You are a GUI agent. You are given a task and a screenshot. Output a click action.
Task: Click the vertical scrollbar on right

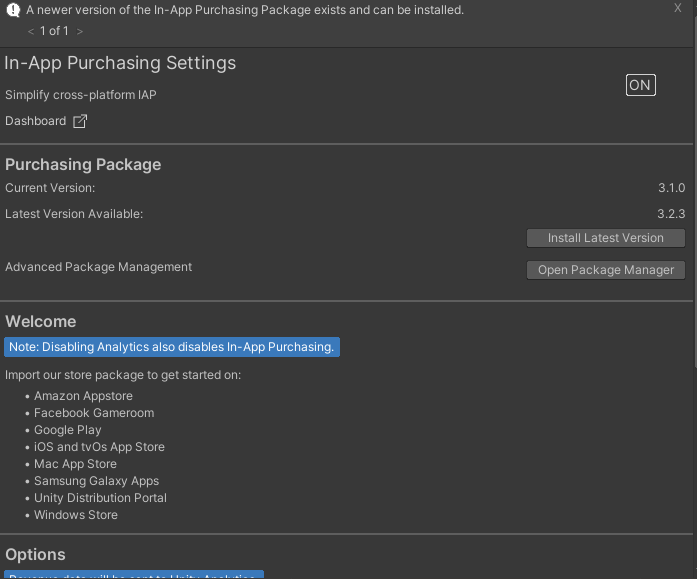click(695, 191)
